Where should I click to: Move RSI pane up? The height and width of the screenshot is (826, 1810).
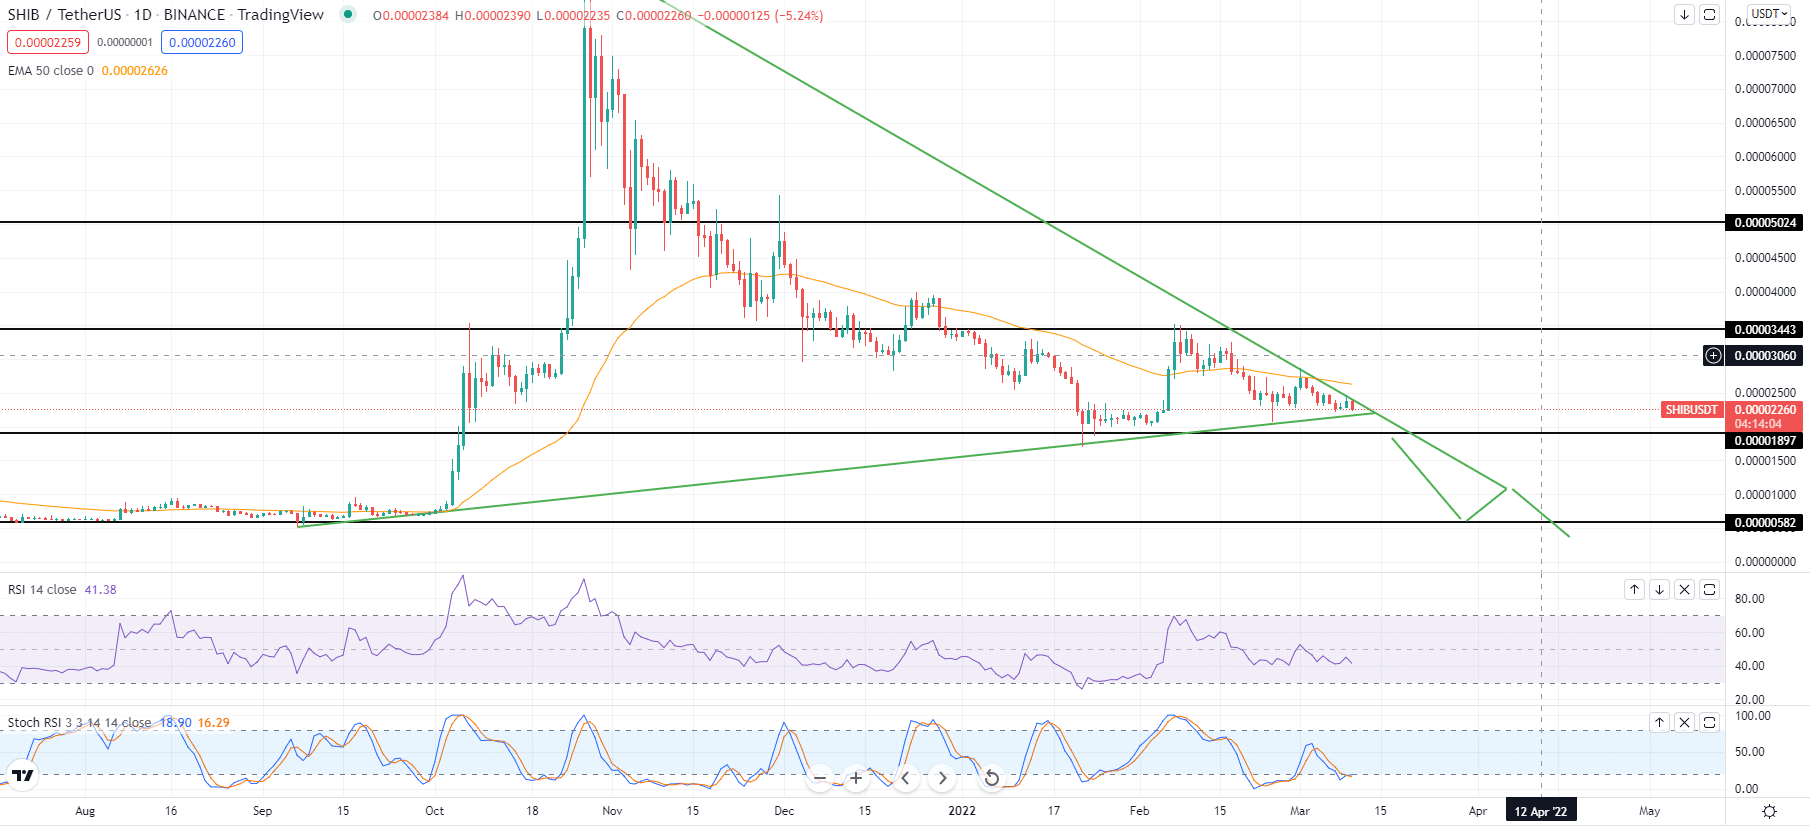1635,590
